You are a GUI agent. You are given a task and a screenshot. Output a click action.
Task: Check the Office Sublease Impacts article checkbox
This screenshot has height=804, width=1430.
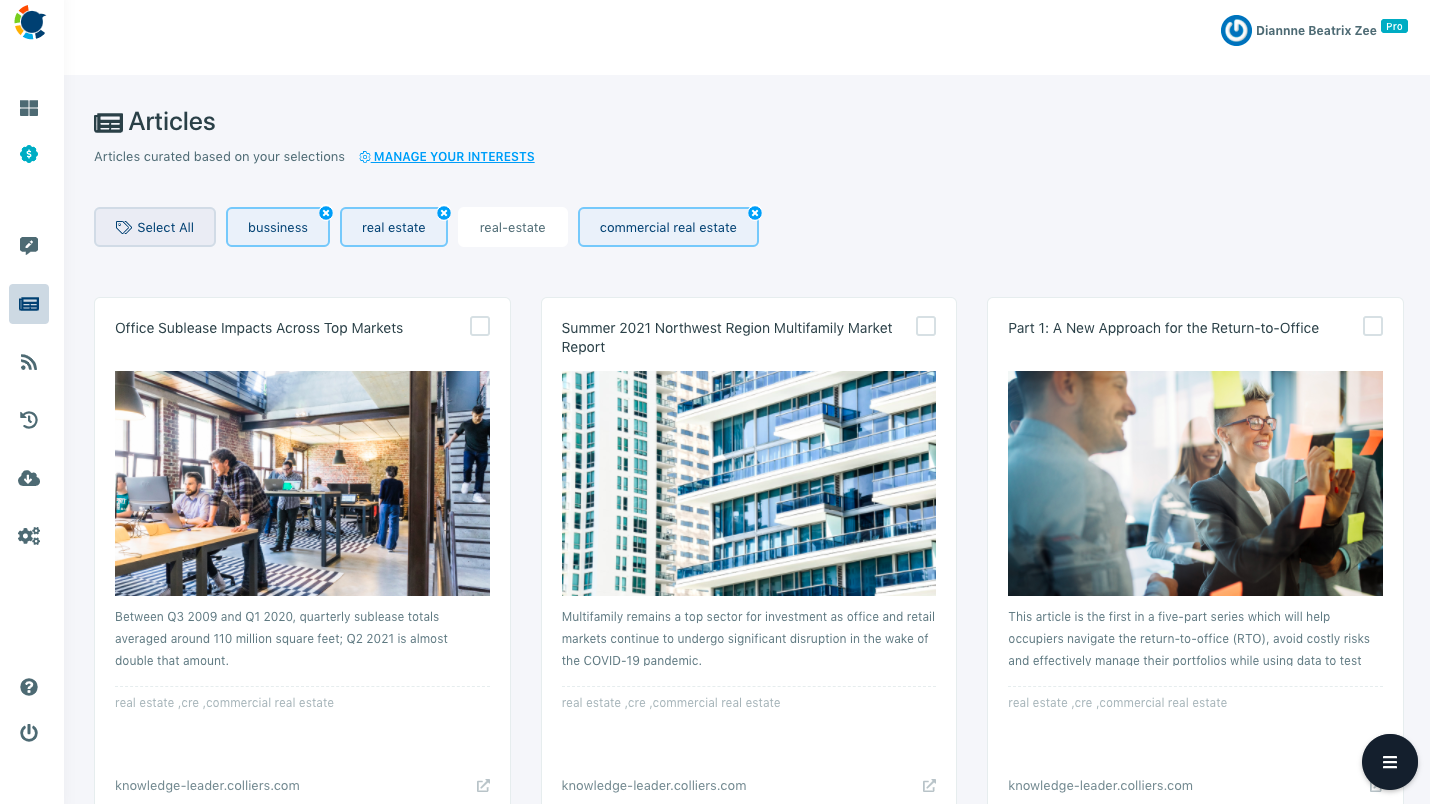click(480, 326)
